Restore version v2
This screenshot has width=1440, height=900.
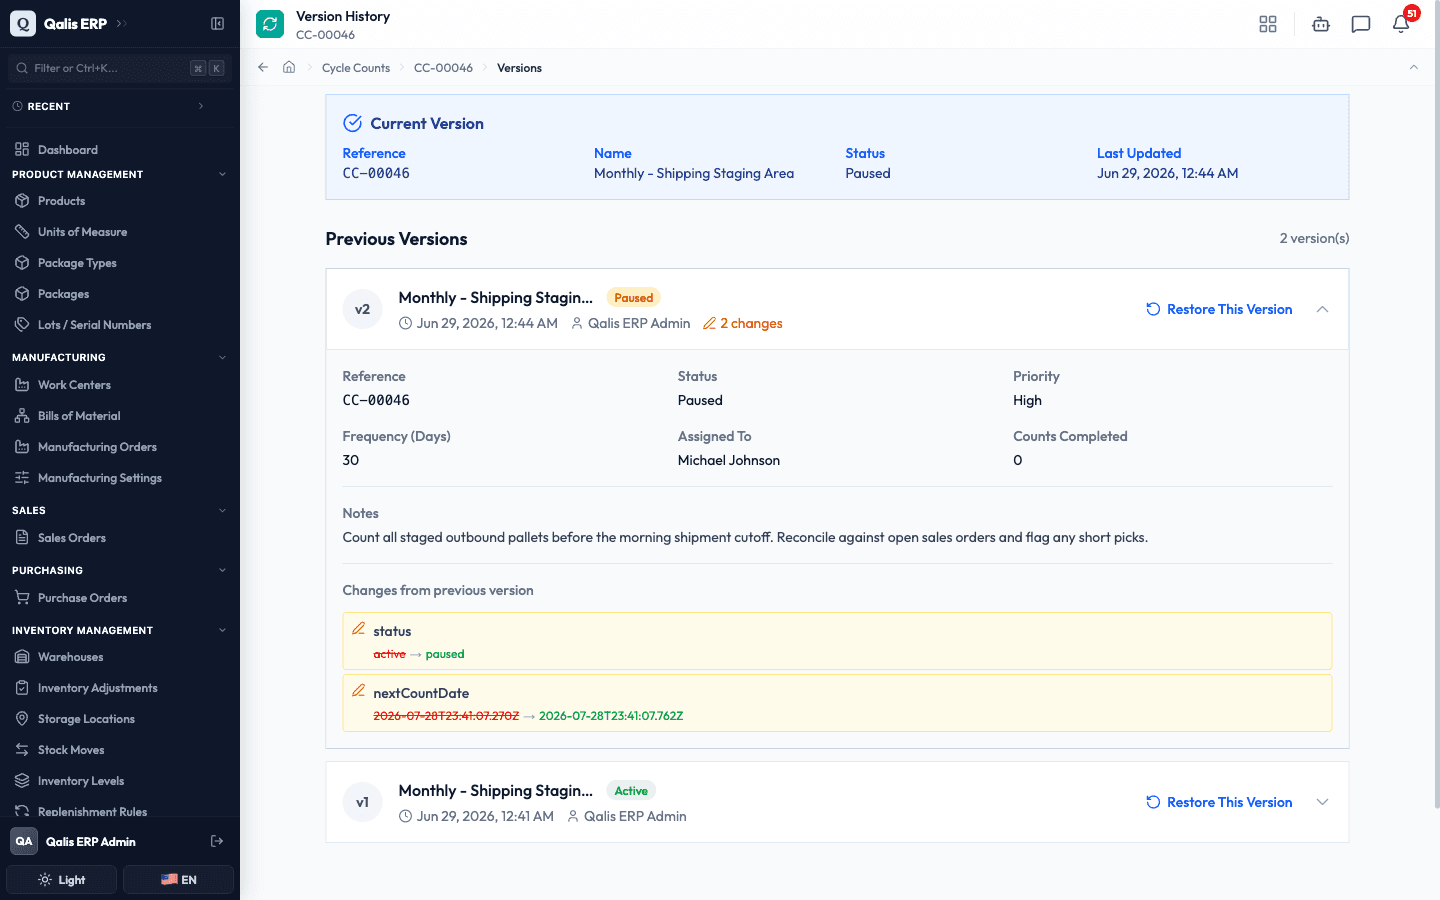click(x=1219, y=309)
